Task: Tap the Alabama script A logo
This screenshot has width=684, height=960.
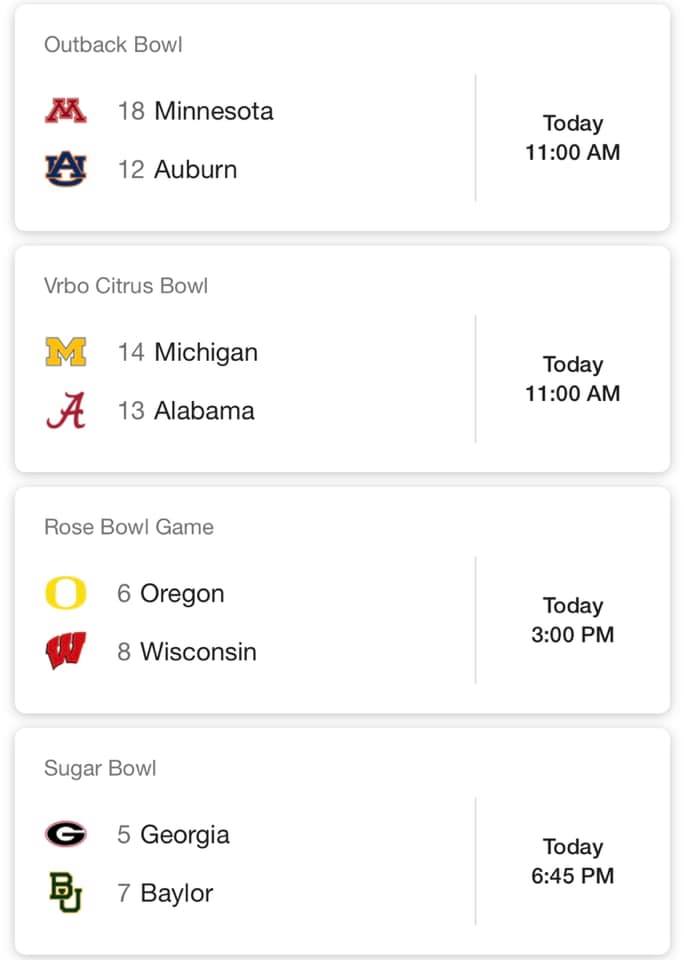Action: [66, 410]
